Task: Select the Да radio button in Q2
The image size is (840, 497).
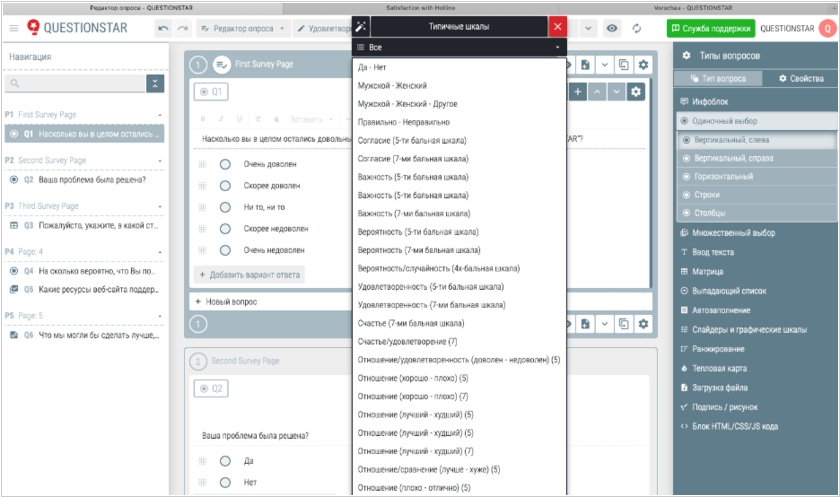Action: (225, 461)
